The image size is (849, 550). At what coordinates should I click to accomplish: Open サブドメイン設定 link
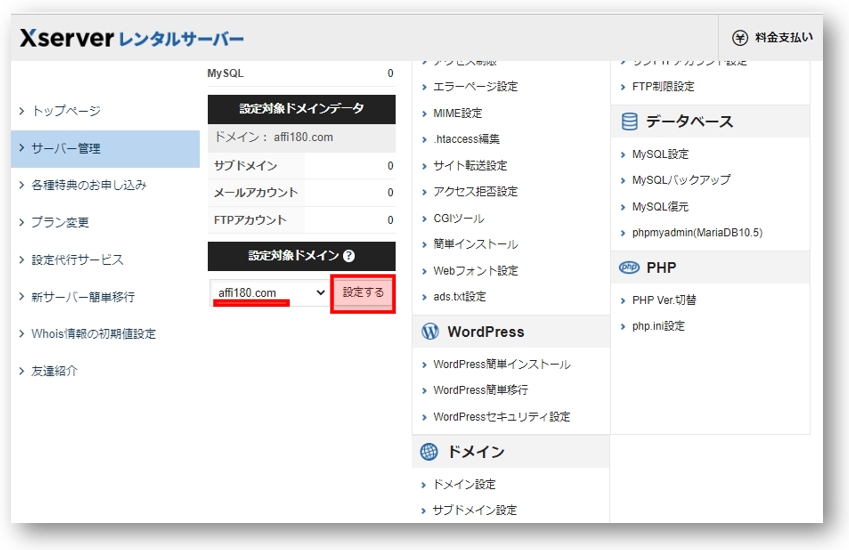pos(475,510)
